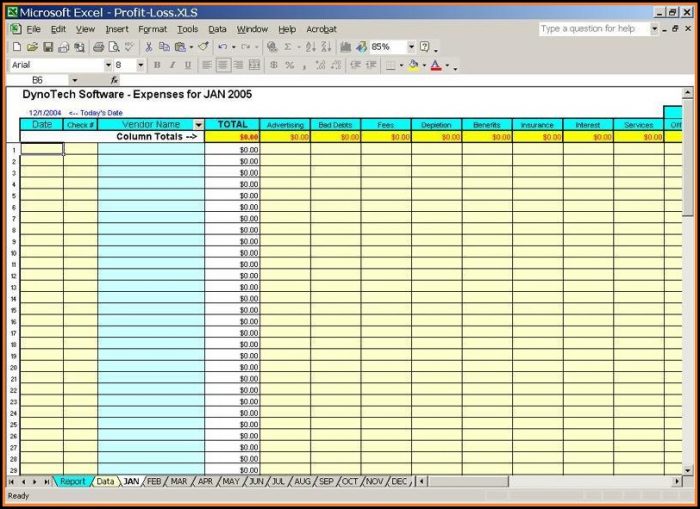The image size is (700, 509).
Task: Go to last sheet tab navigation button
Action: pos(46,482)
